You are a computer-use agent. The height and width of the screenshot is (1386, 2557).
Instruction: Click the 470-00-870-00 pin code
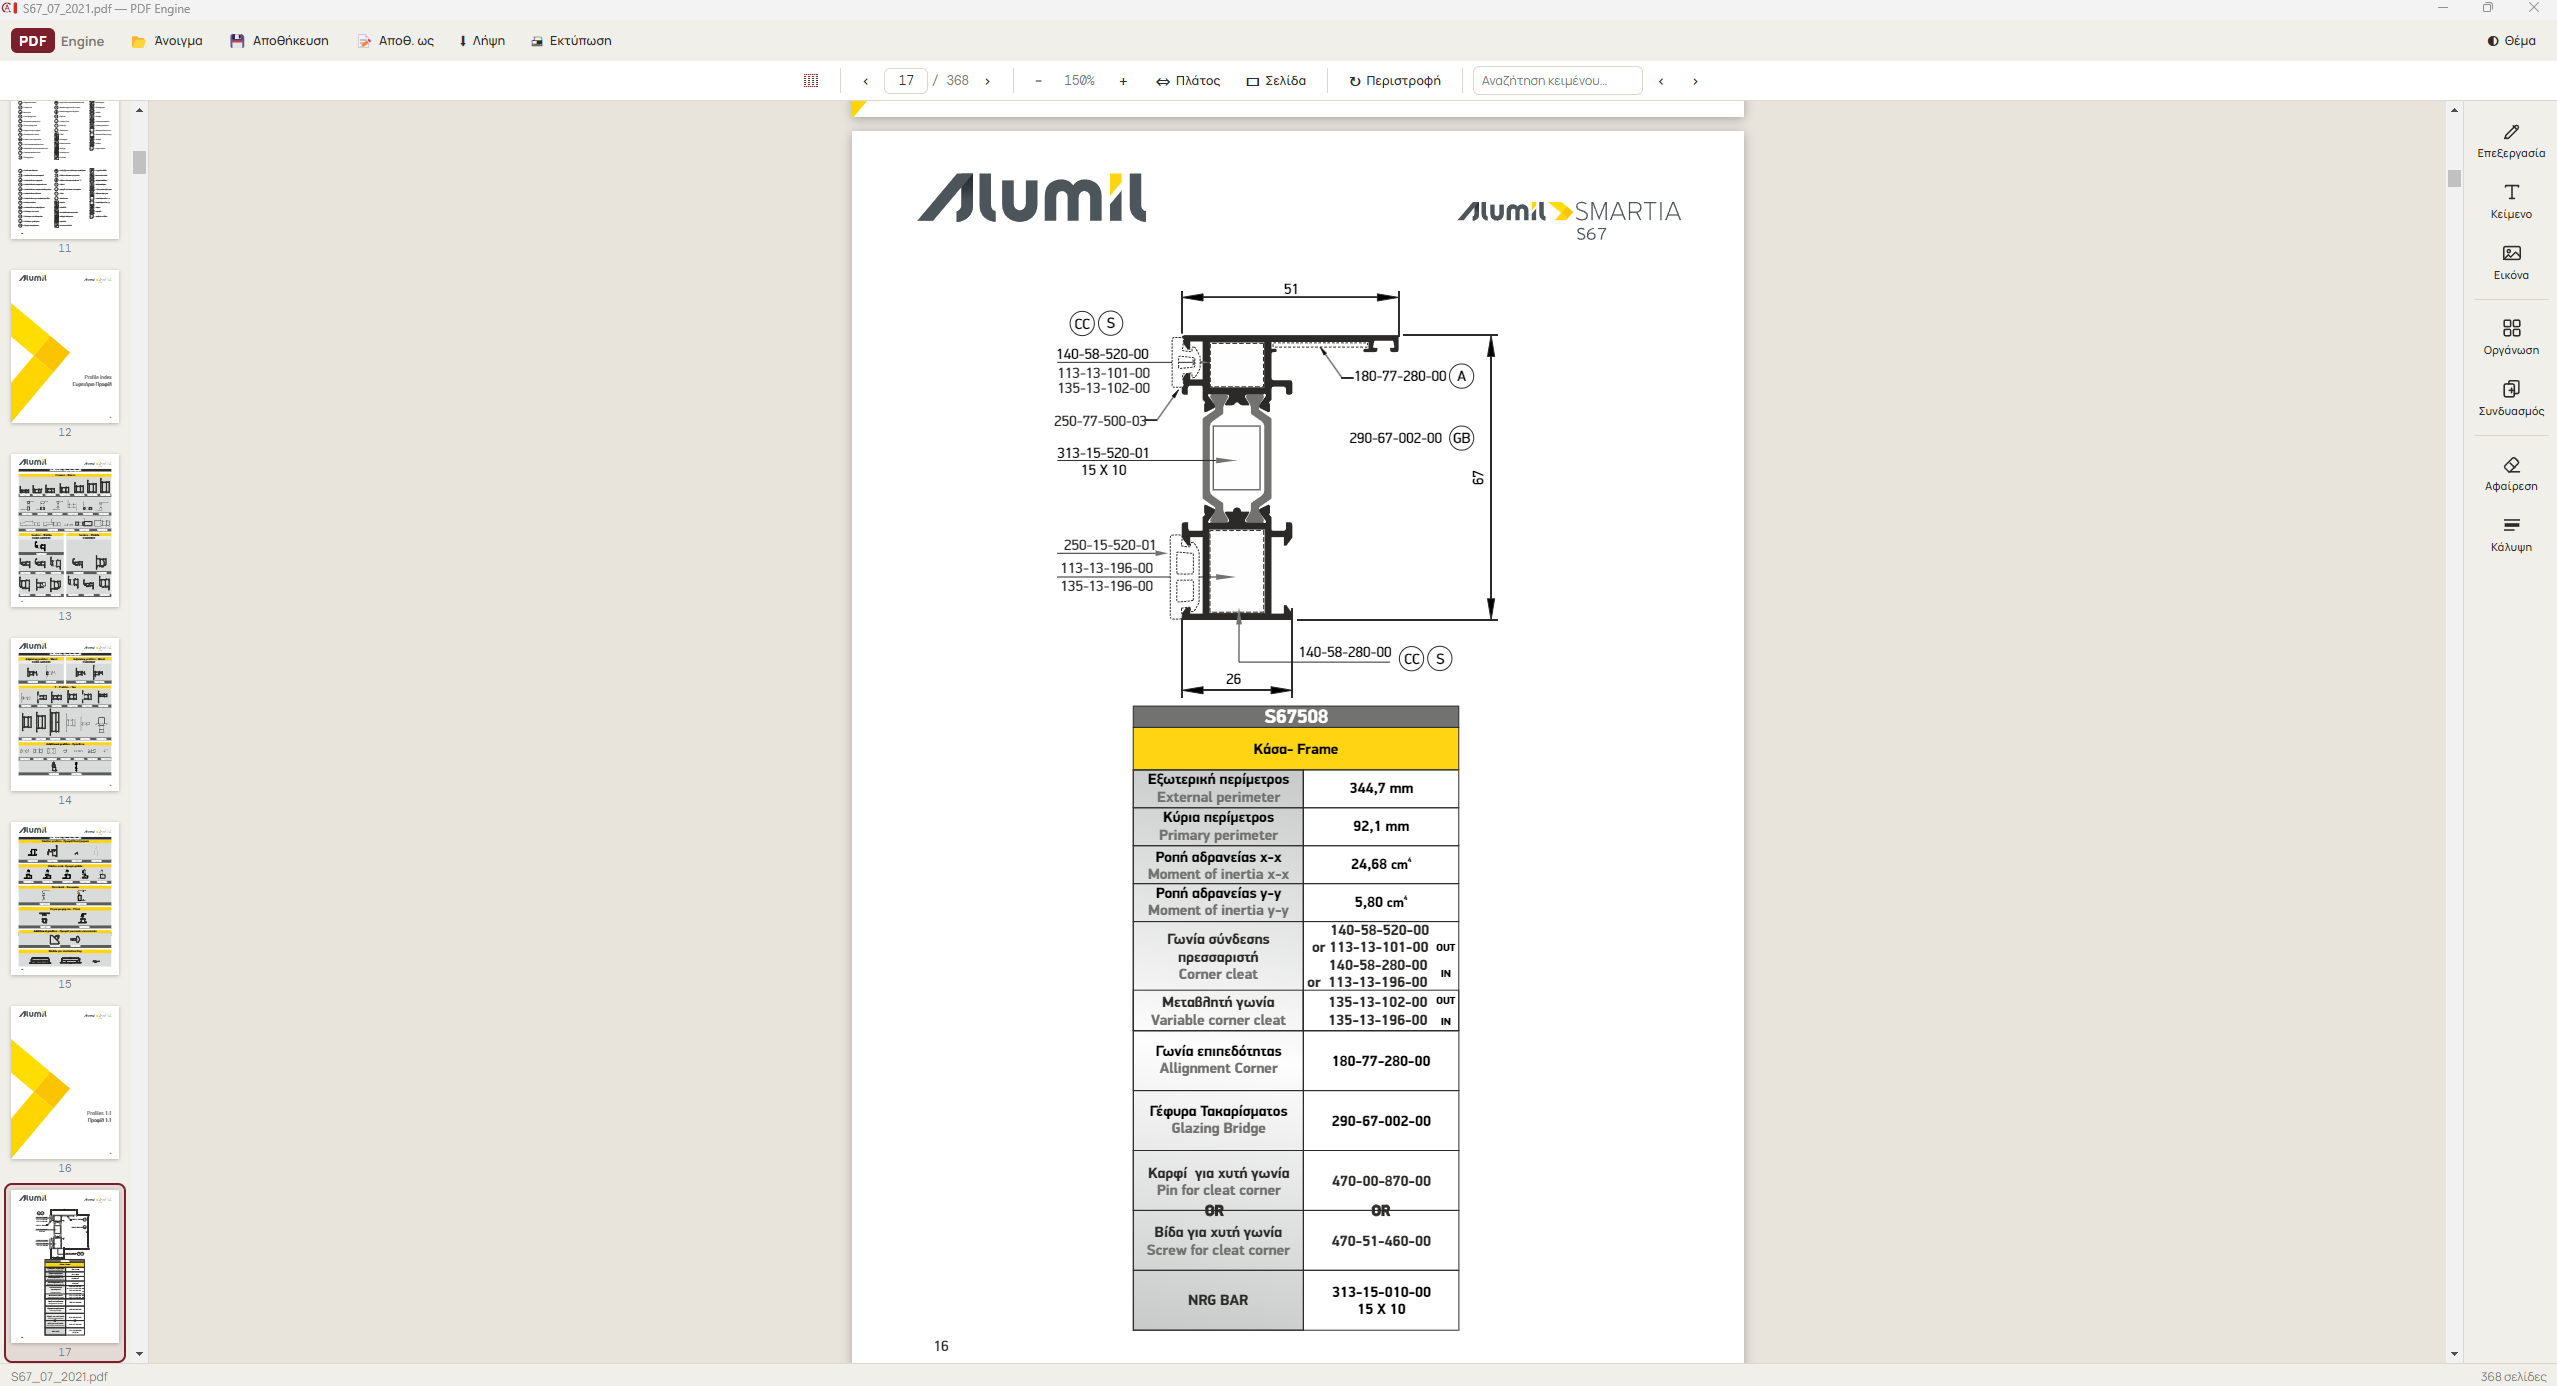1381,1180
